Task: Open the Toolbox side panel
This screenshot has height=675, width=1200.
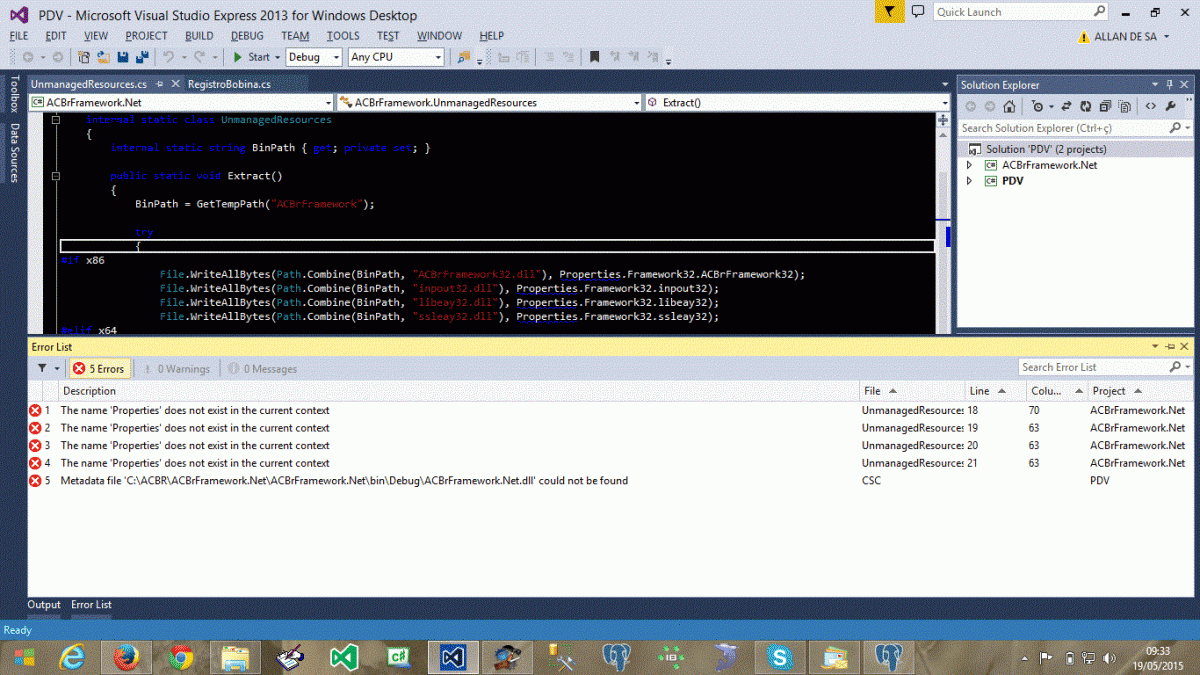Action: click(x=14, y=94)
